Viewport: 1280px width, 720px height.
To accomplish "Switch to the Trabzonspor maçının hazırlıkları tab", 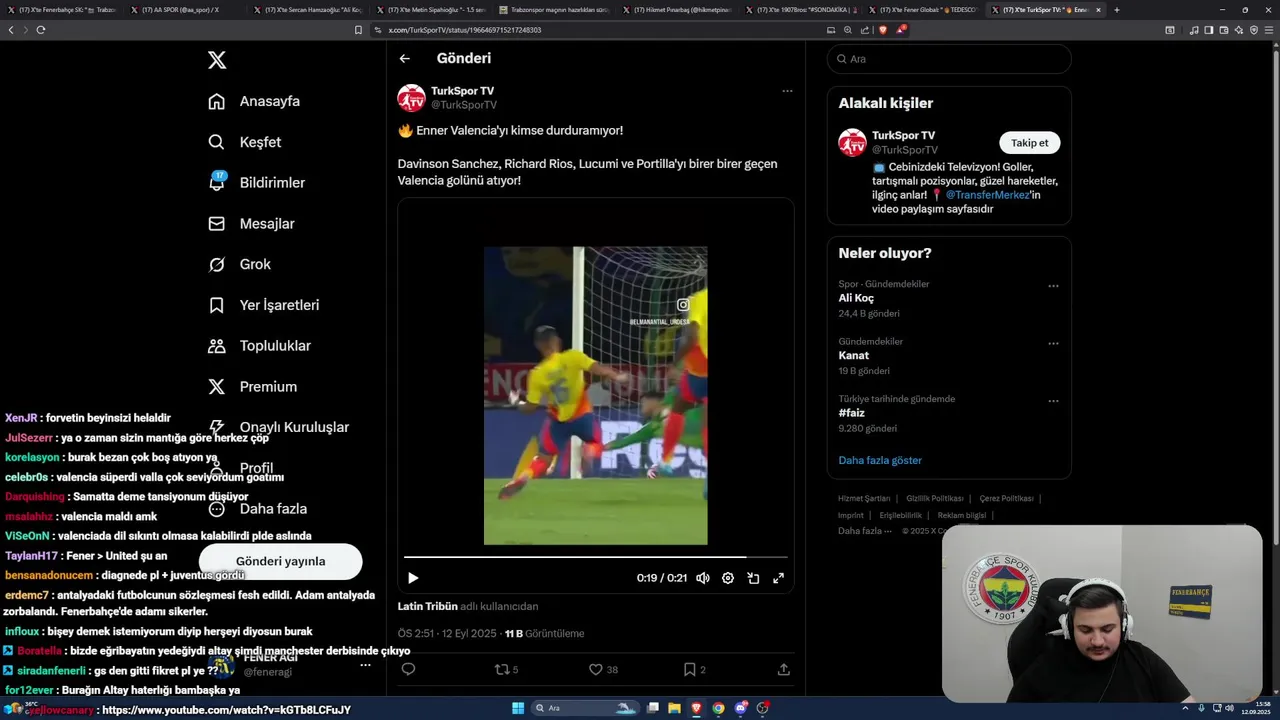I will 555,9.
